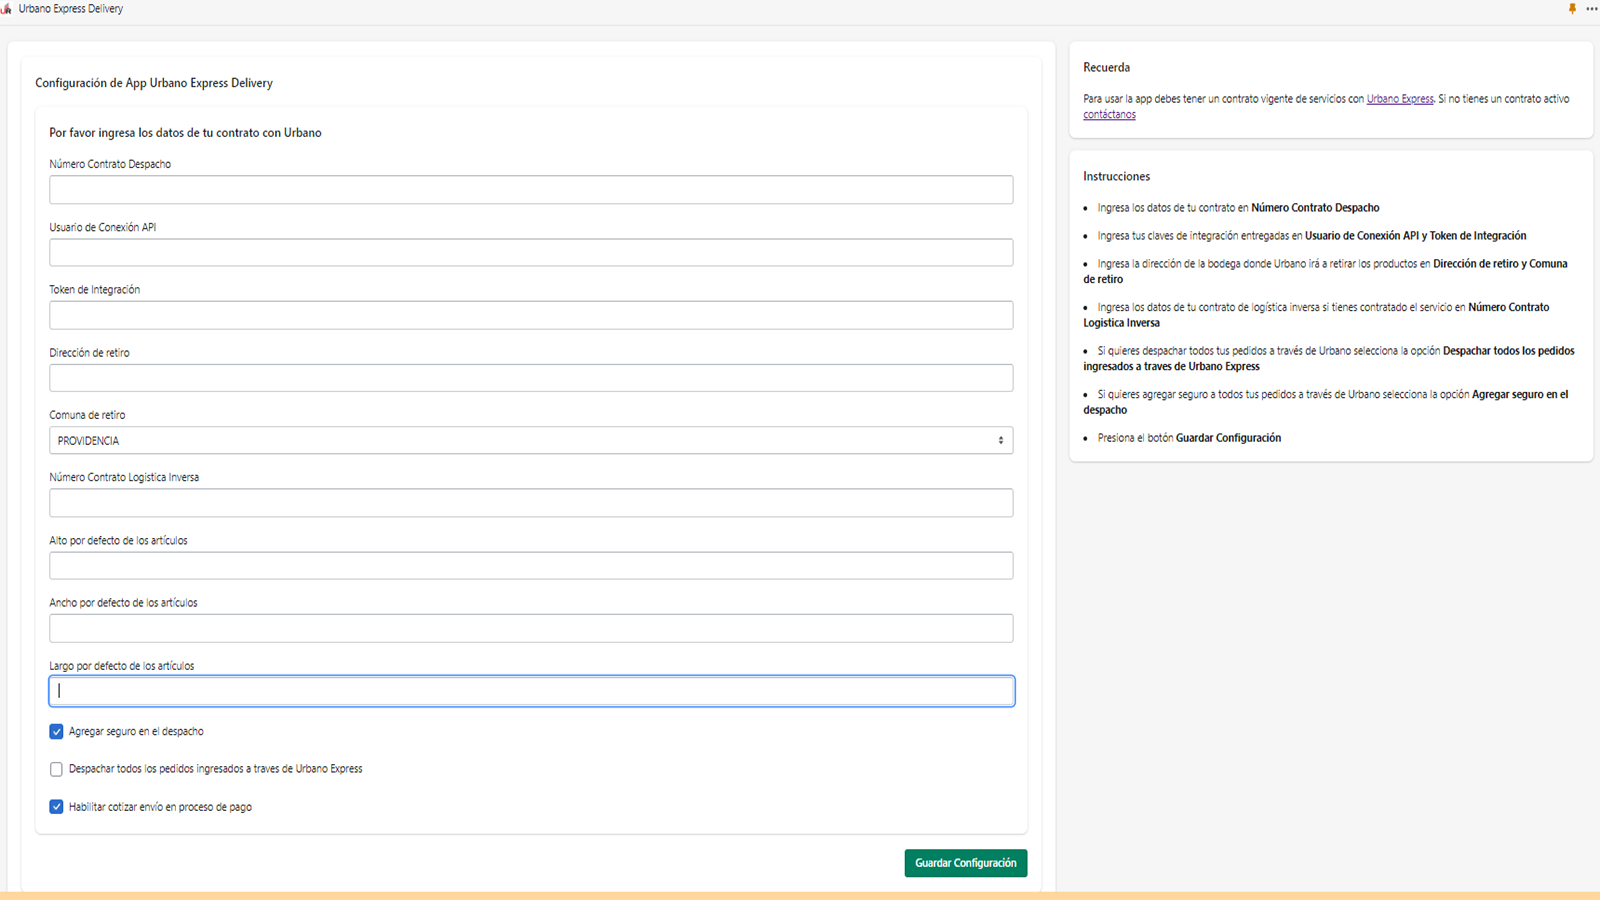Click instruction mentioning Token de Integración

pyautogui.click(x=1311, y=236)
